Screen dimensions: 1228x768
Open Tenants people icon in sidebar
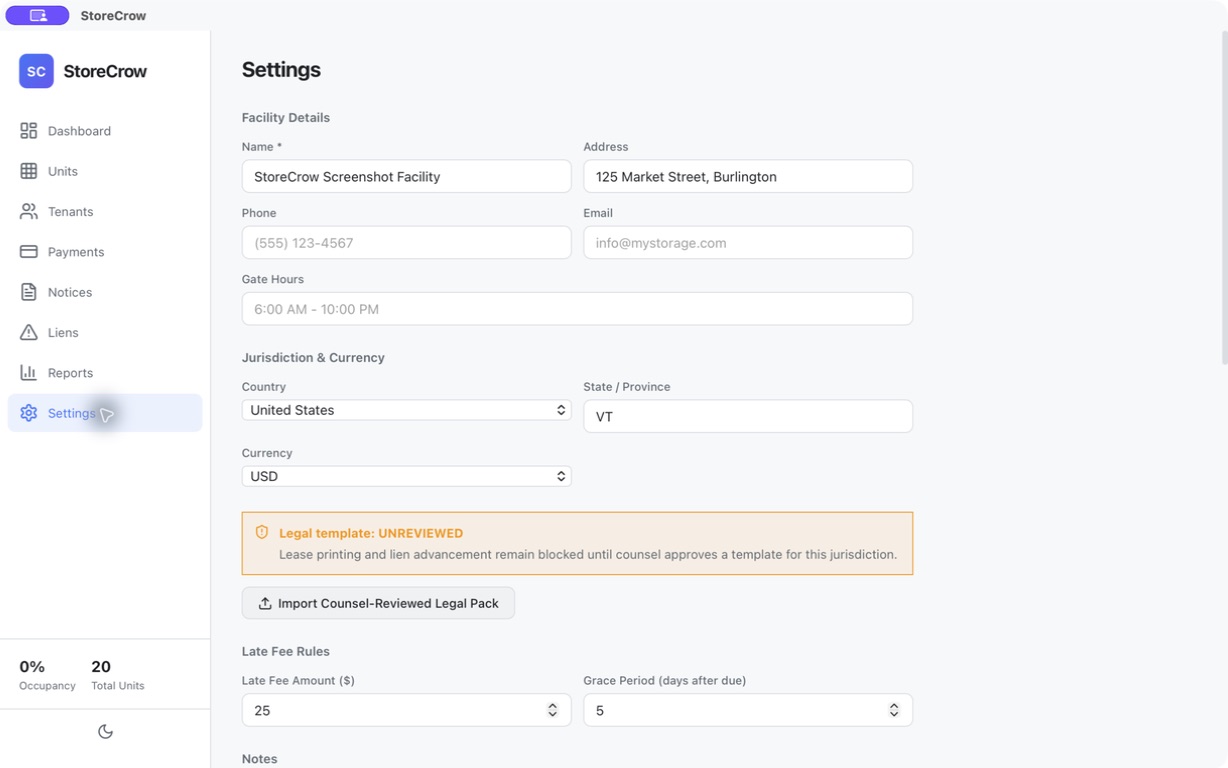(x=28, y=212)
